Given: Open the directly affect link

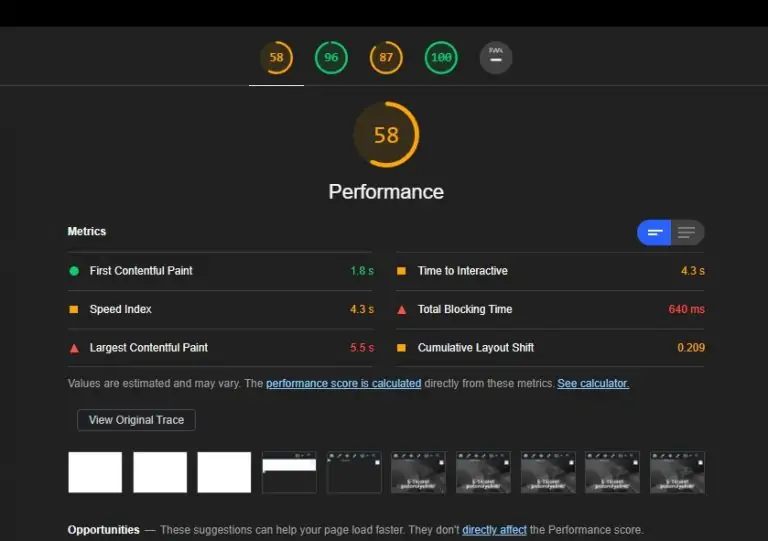Looking at the screenshot, I should 494,530.
